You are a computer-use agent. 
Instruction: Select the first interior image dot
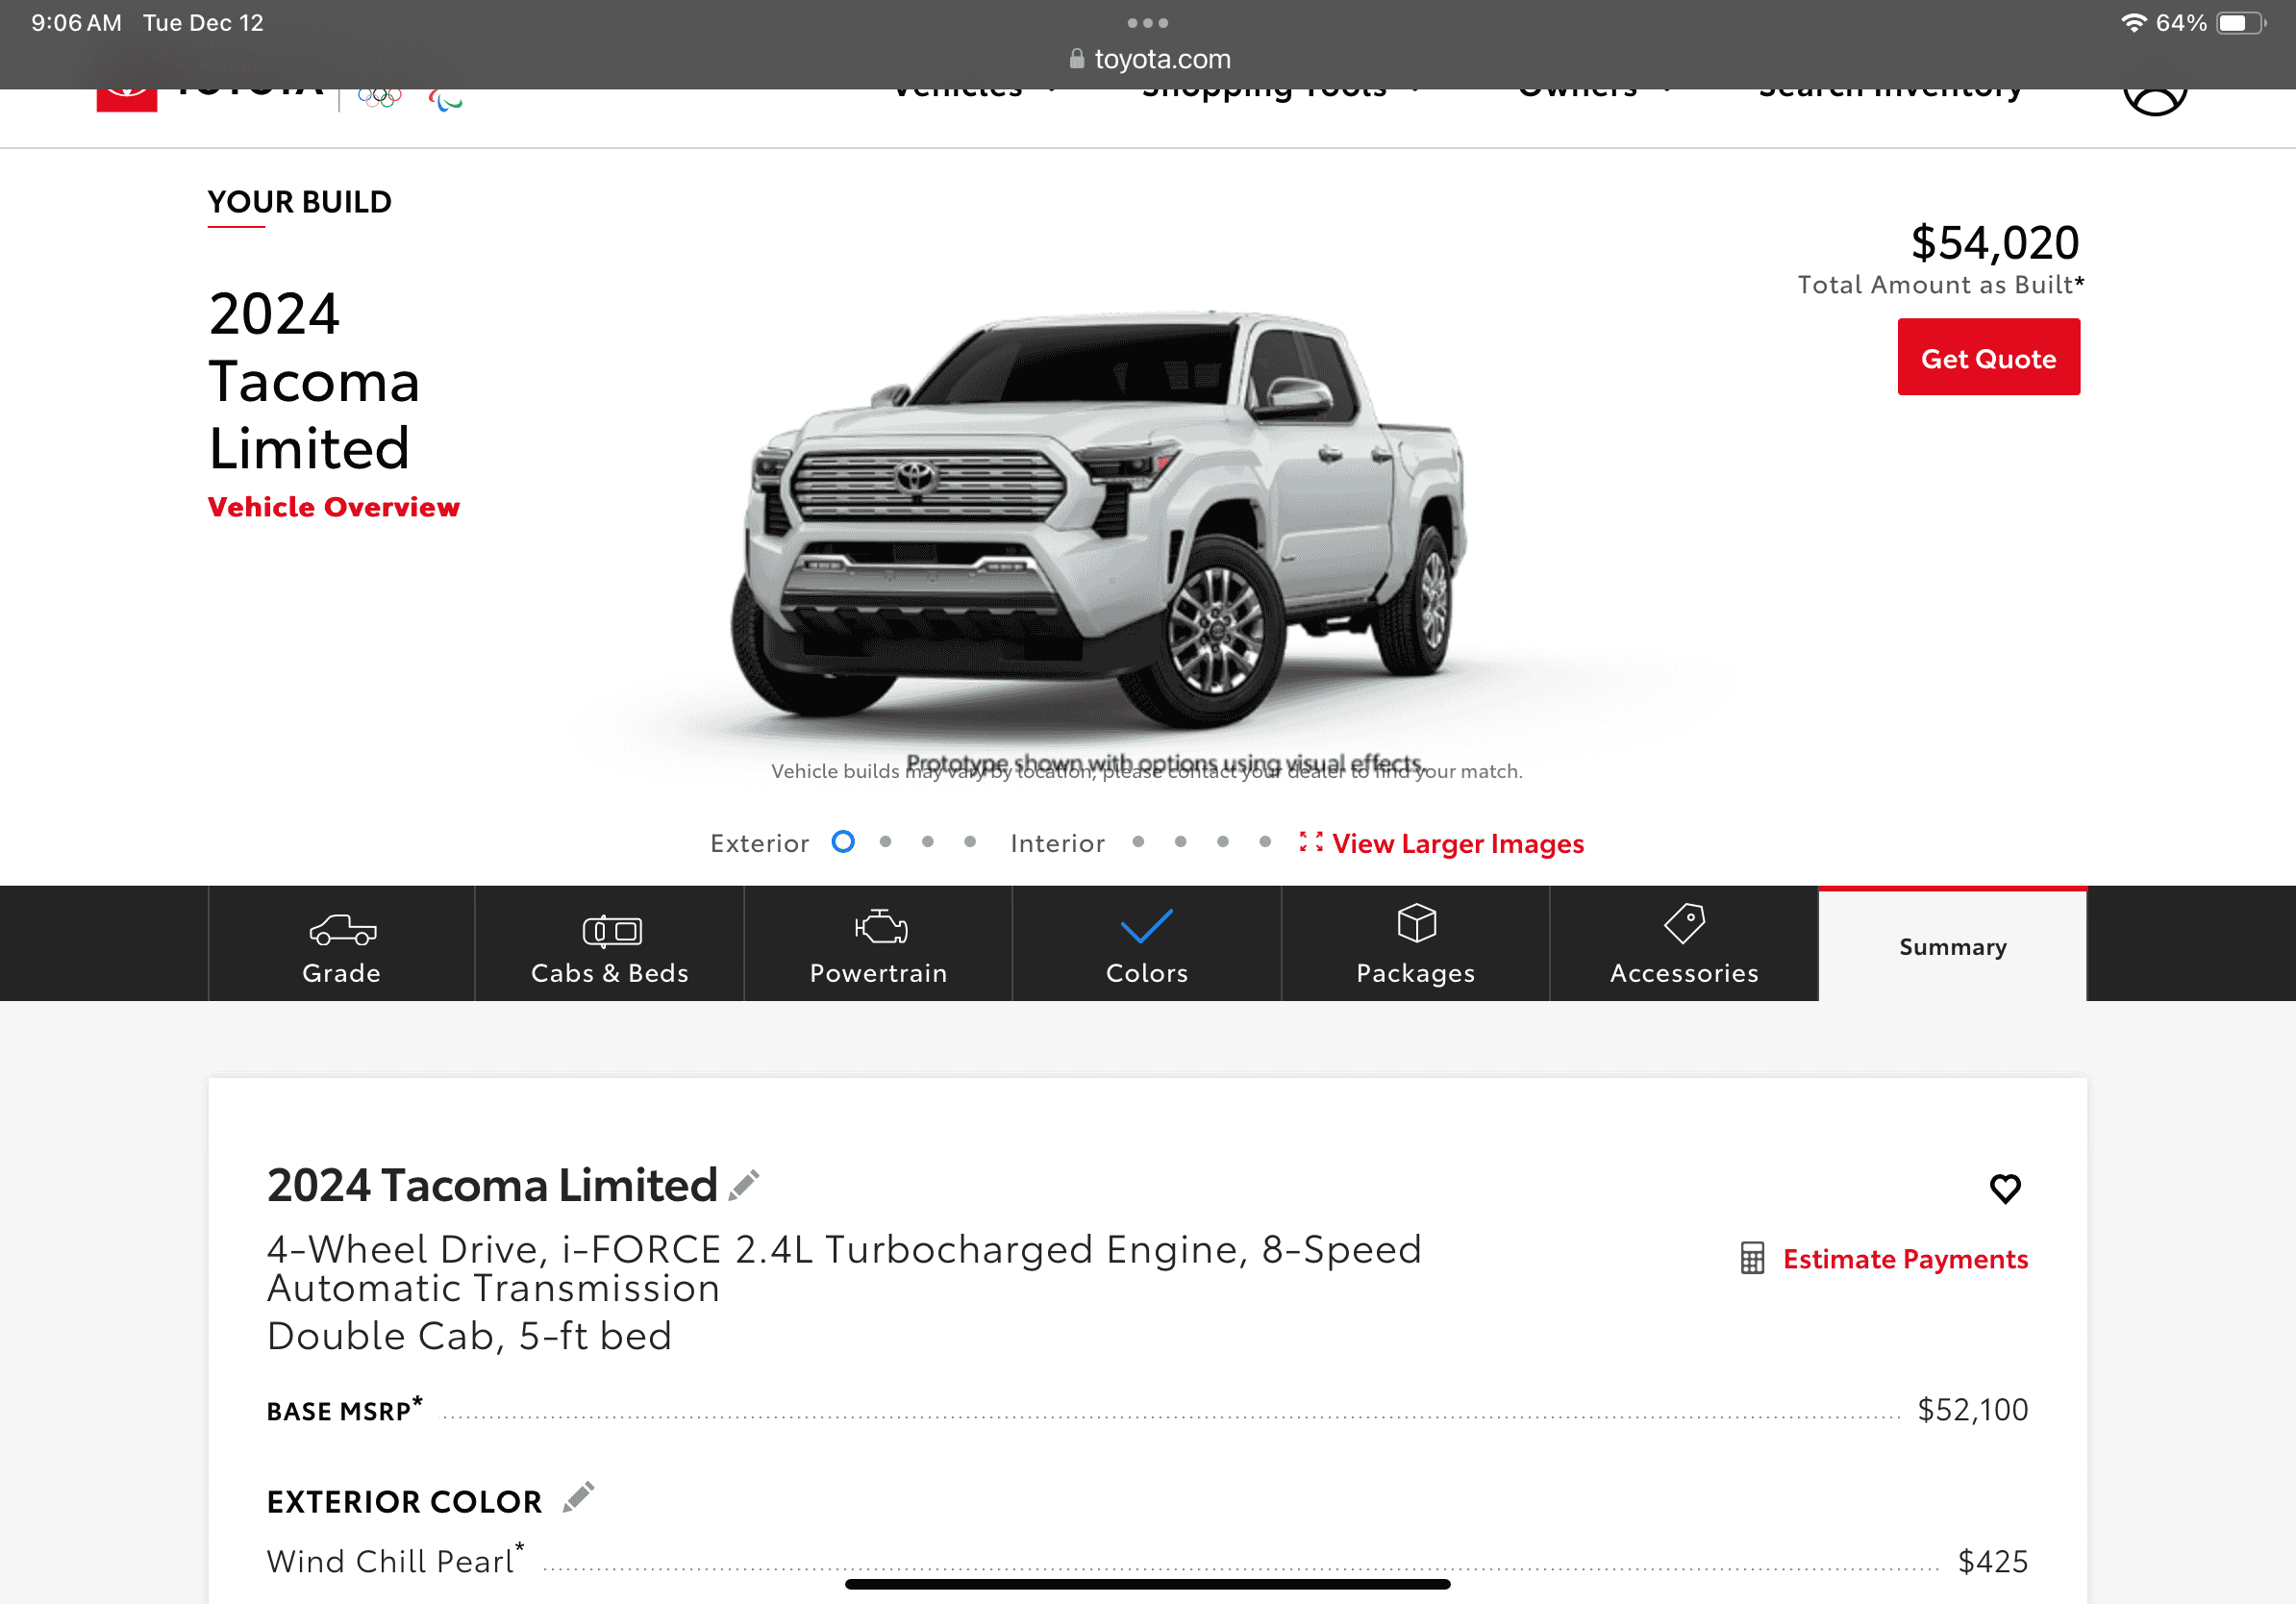pyautogui.click(x=1138, y=842)
